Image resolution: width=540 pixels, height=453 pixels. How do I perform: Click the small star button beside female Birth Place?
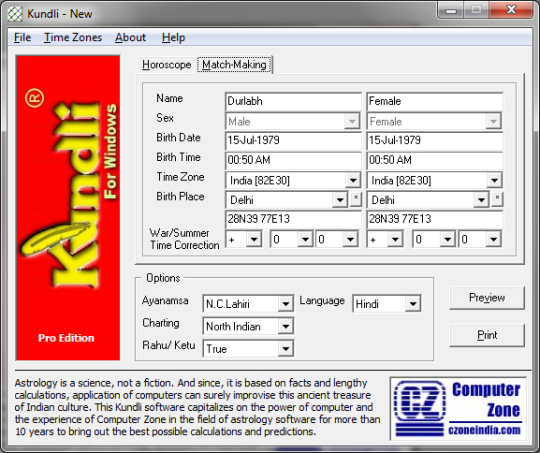497,199
